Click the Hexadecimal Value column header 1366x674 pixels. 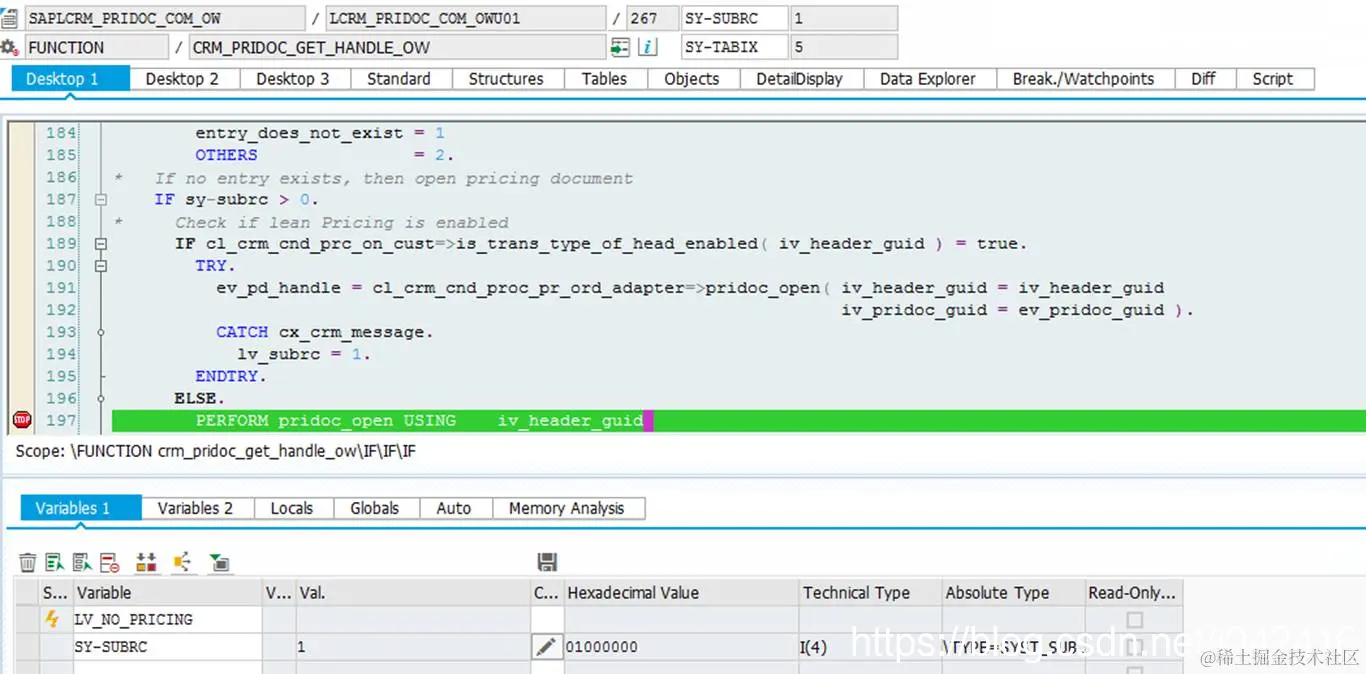pos(681,593)
